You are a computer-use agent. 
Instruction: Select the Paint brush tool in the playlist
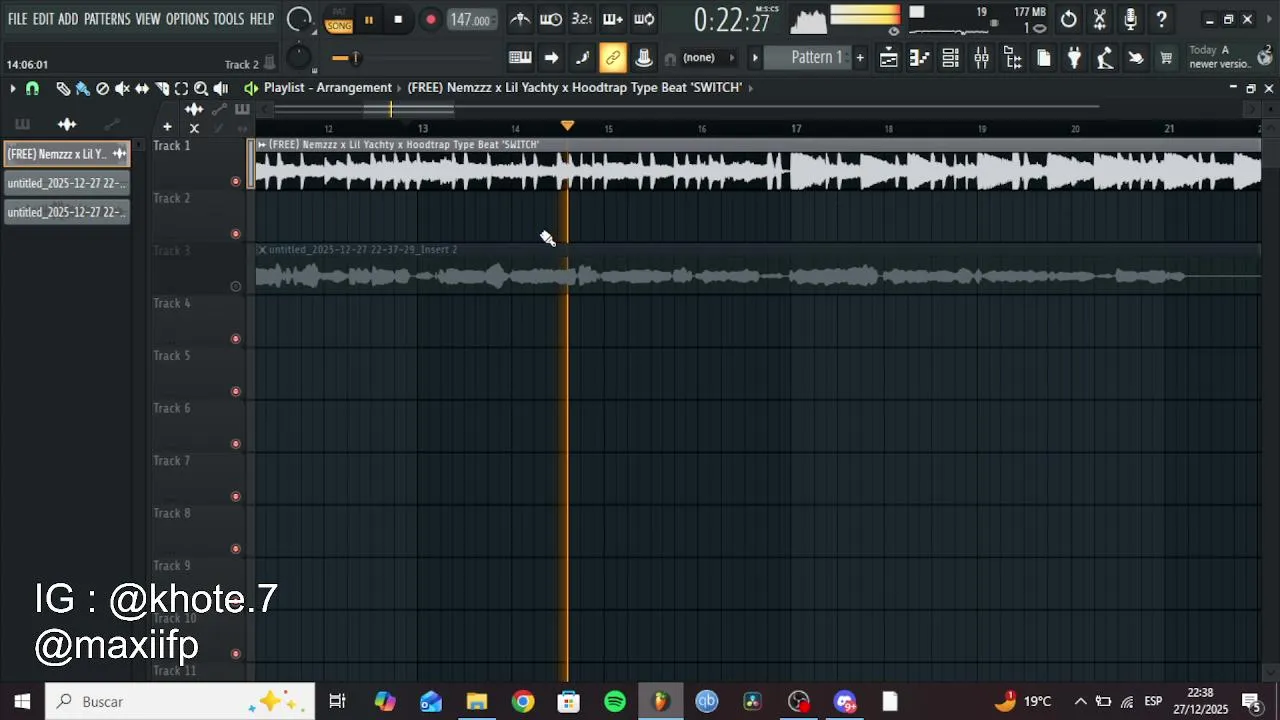click(x=83, y=88)
